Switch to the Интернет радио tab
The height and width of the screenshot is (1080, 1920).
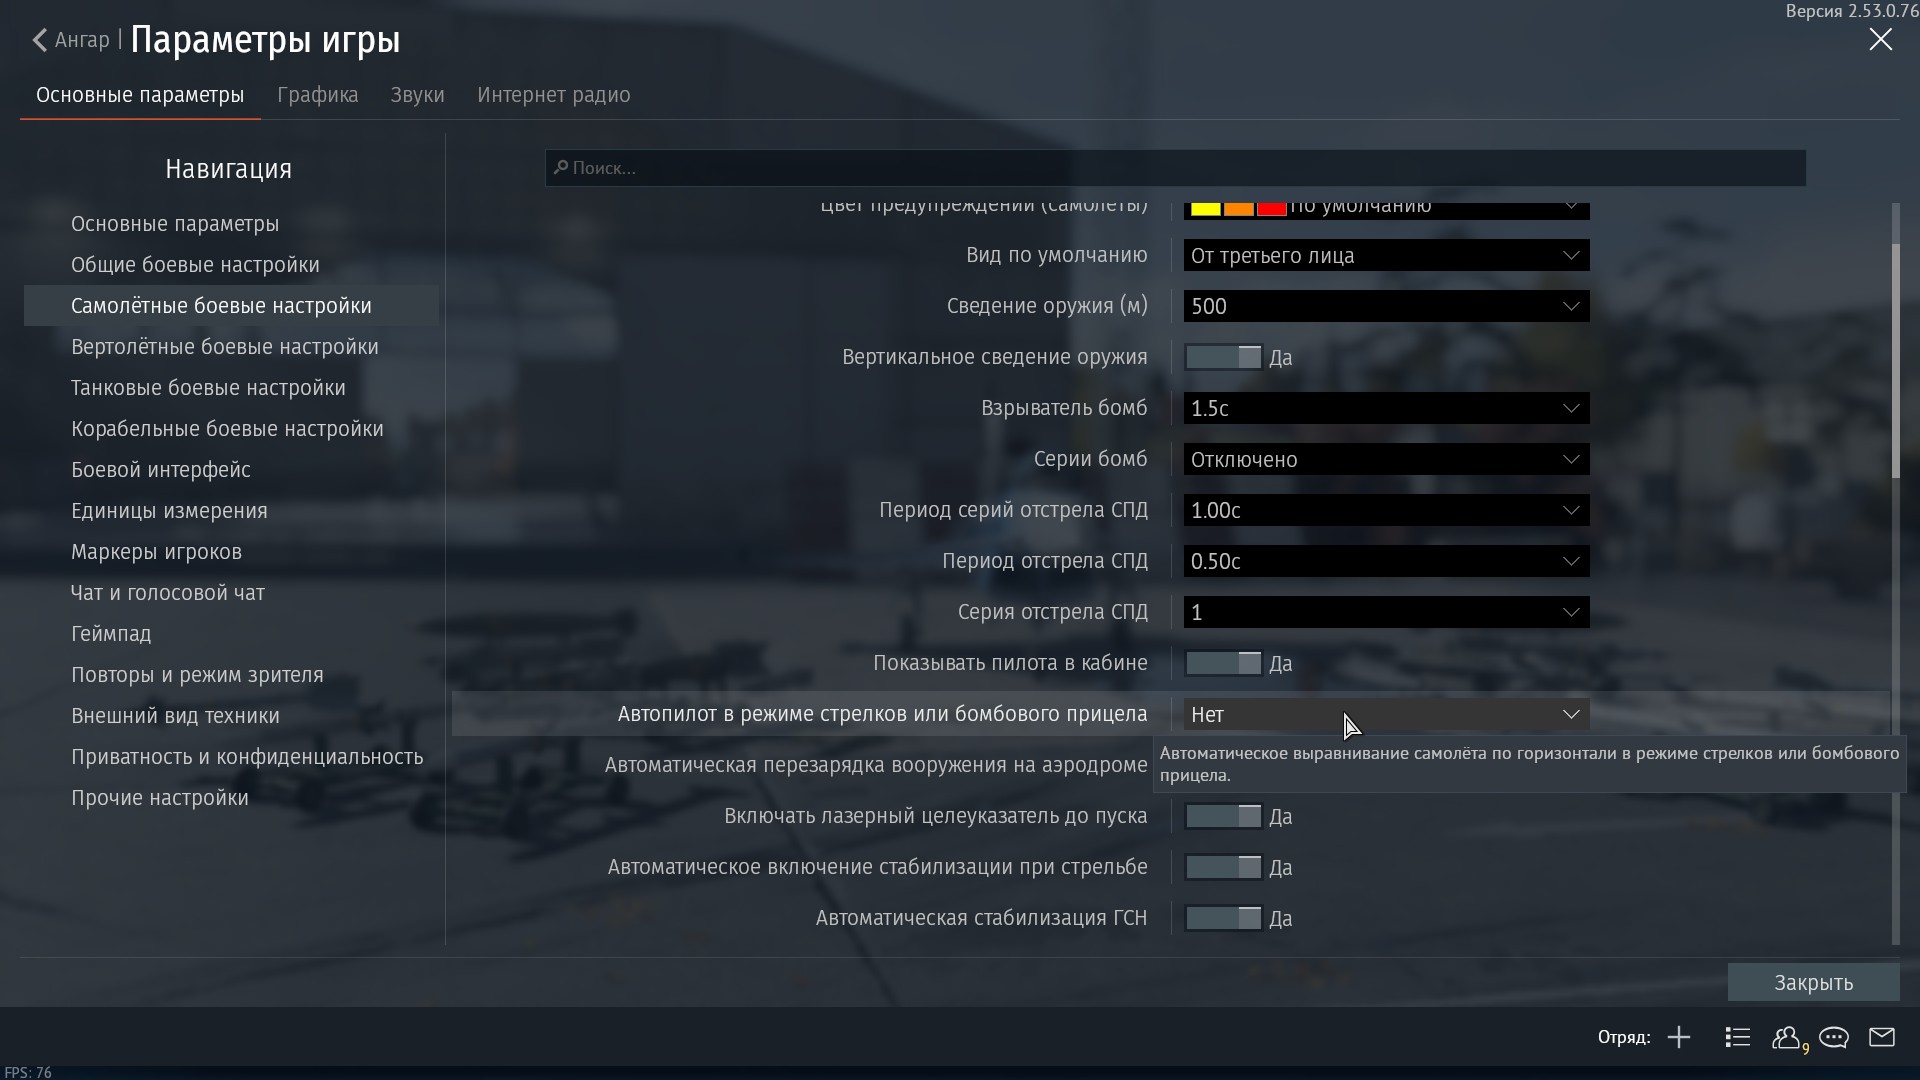coord(553,95)
